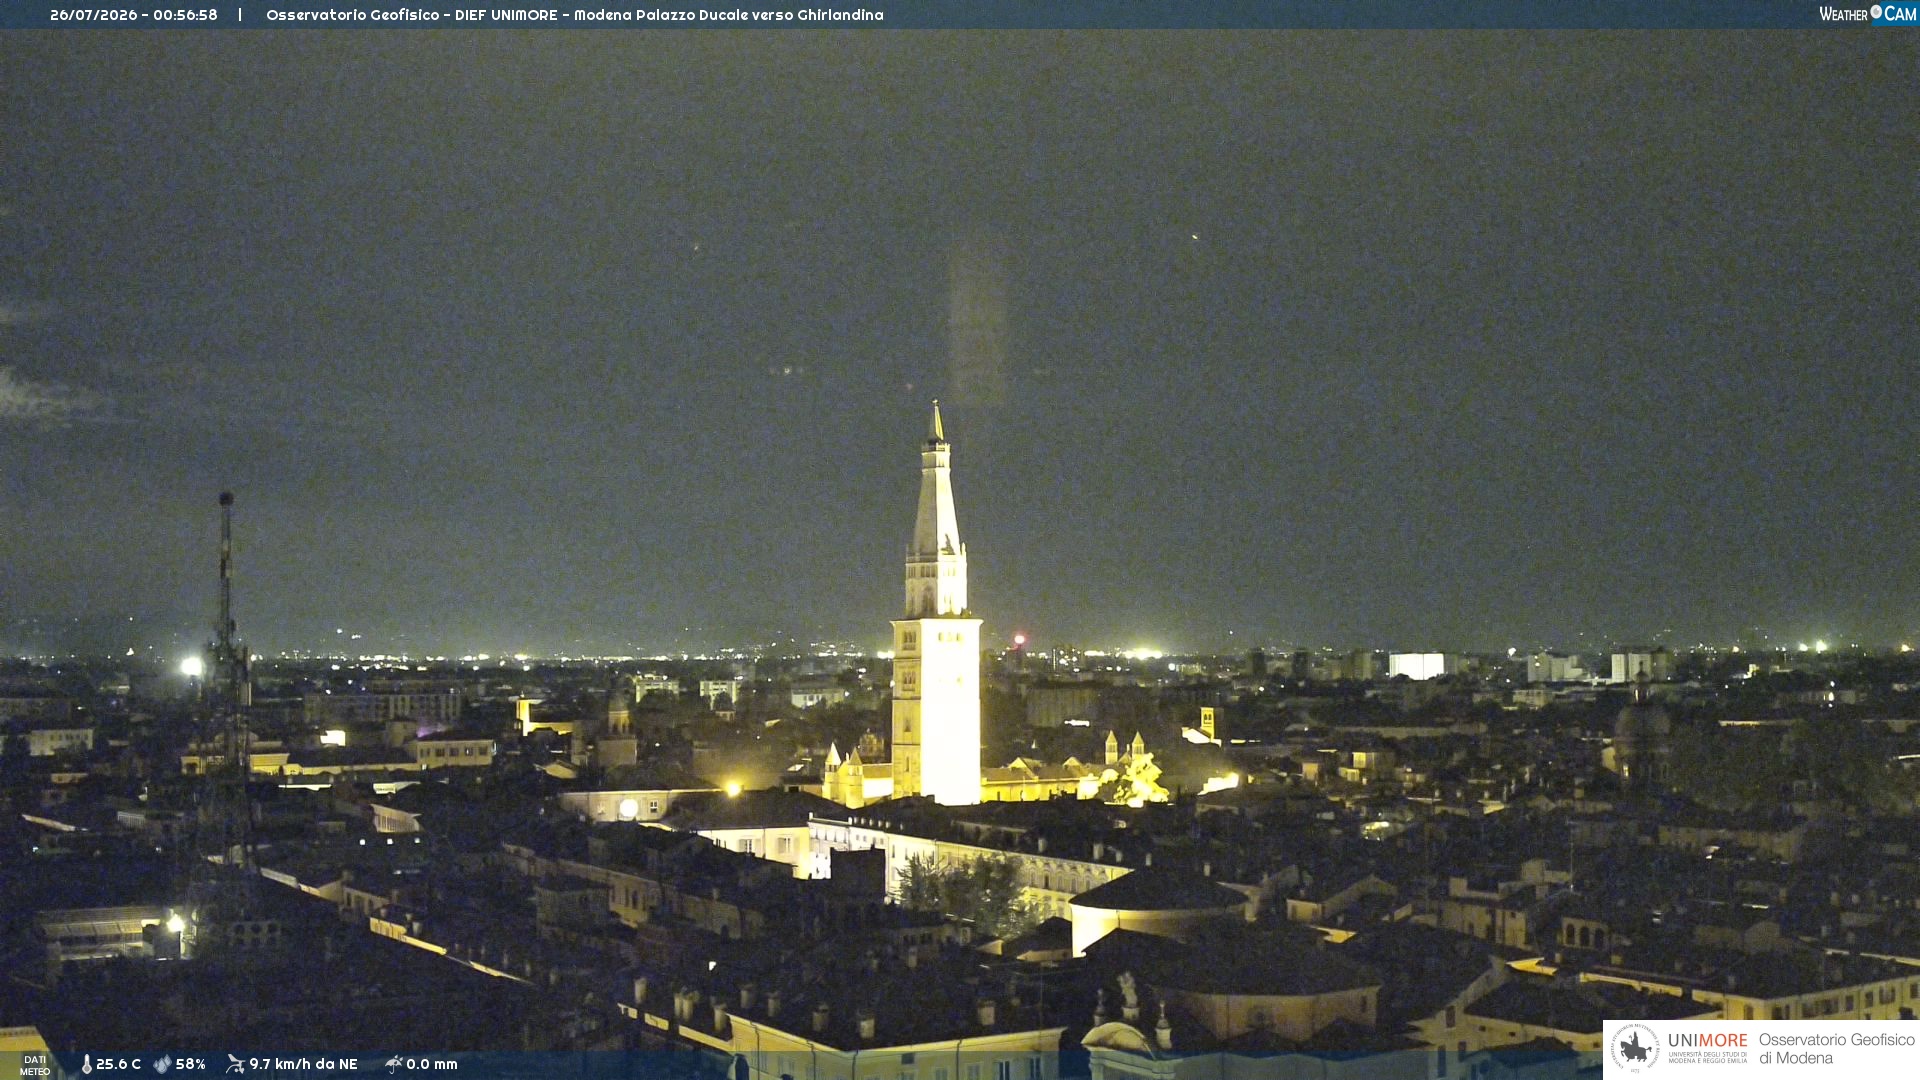Click the WeatherCam logo

click(1867, 14)
